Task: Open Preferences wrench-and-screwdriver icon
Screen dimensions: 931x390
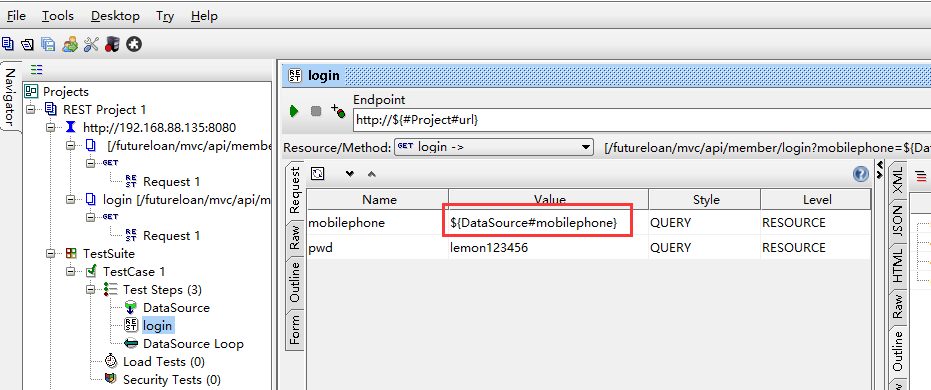Action: (x=91, y=44)
